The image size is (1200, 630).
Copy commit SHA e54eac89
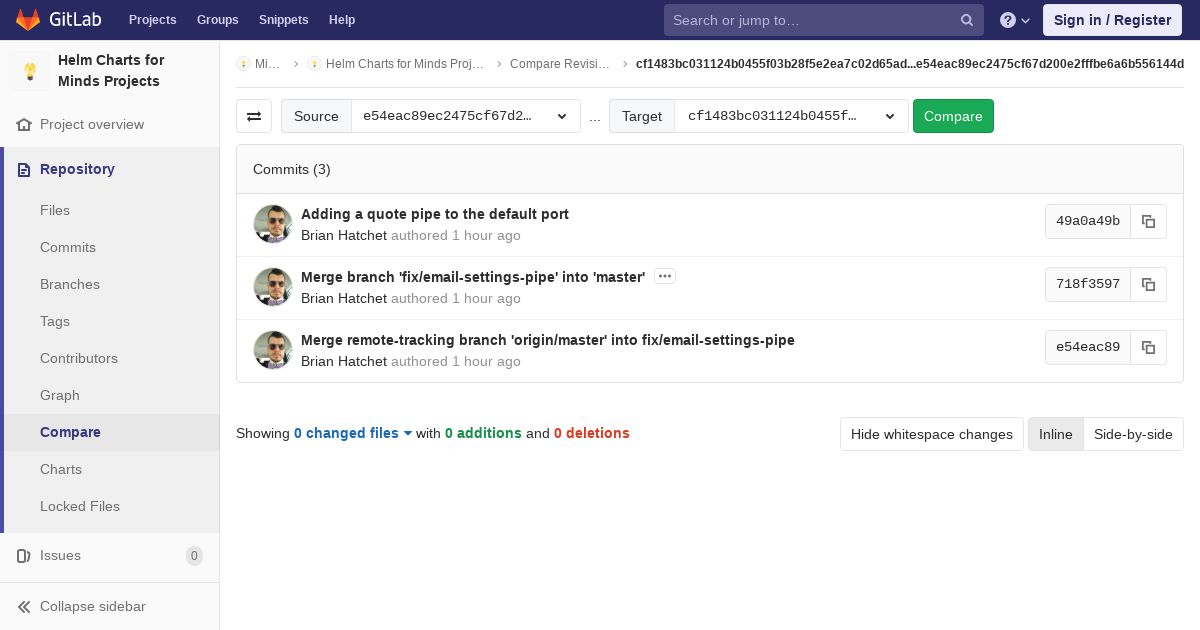pyautogui.click(x=1148, y=347)
